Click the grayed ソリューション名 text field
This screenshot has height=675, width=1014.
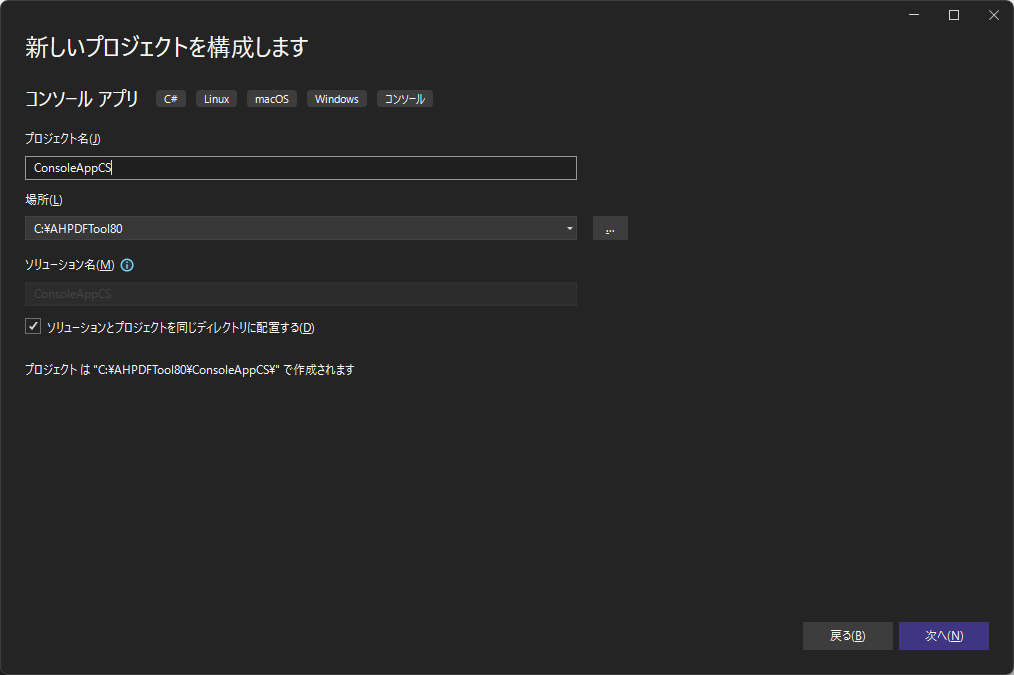(300, 293)
